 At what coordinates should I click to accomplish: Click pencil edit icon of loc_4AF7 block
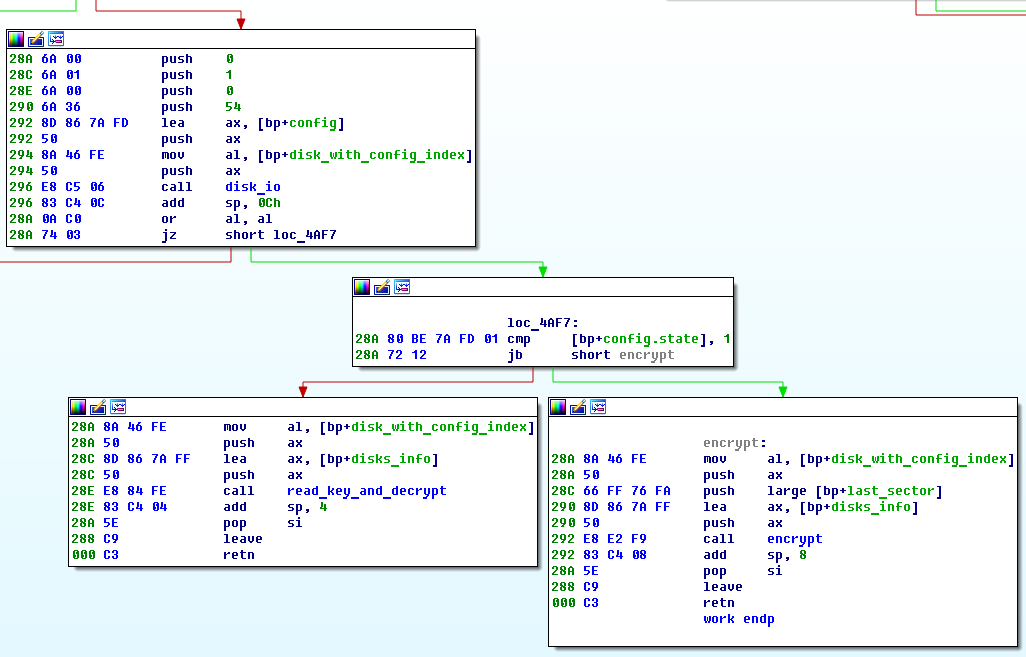pyautogui.click(x=382, y=287)
